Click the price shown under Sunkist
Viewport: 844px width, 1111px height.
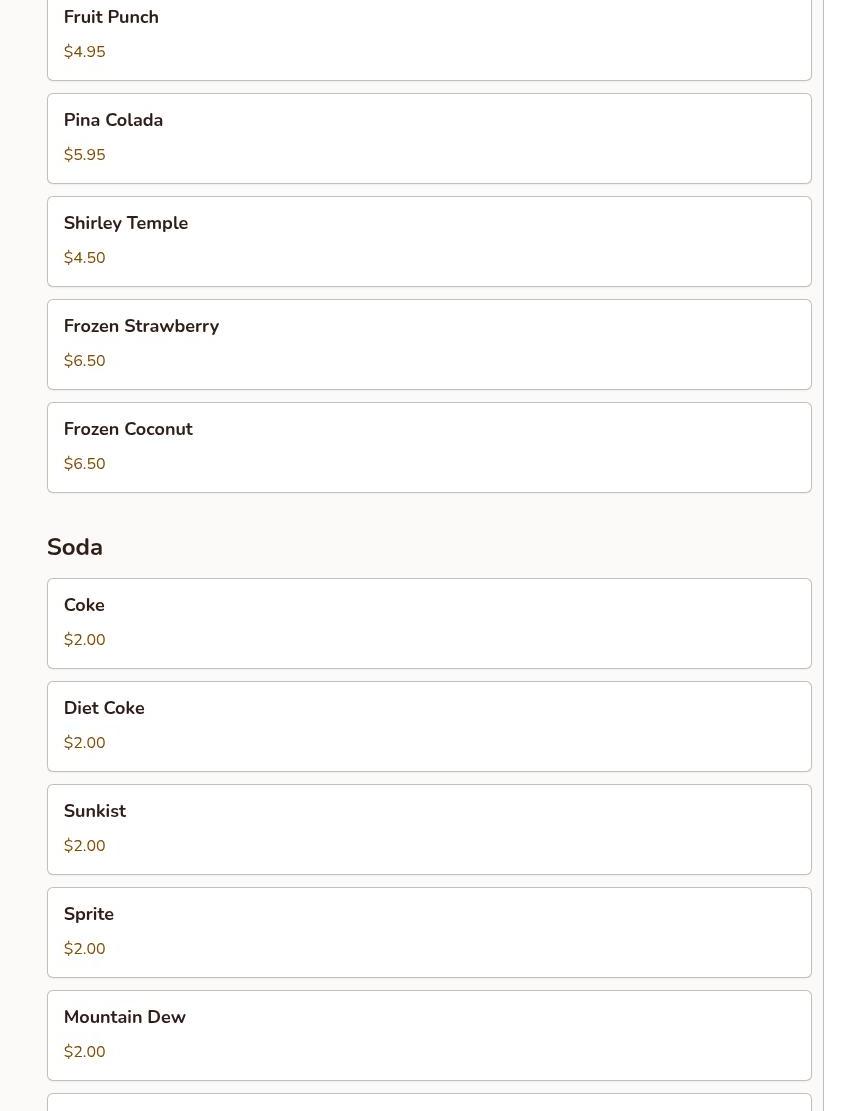(84, 846)
